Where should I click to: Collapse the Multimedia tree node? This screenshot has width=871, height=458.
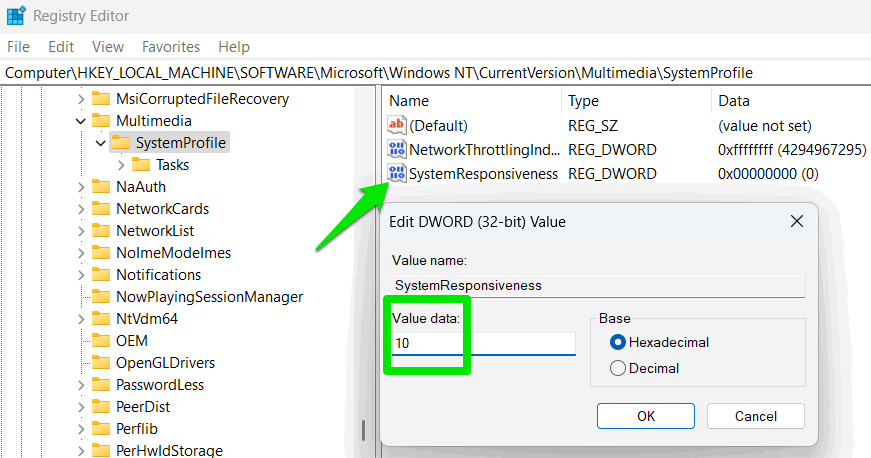pyautogui.click(x=81, y=121)
